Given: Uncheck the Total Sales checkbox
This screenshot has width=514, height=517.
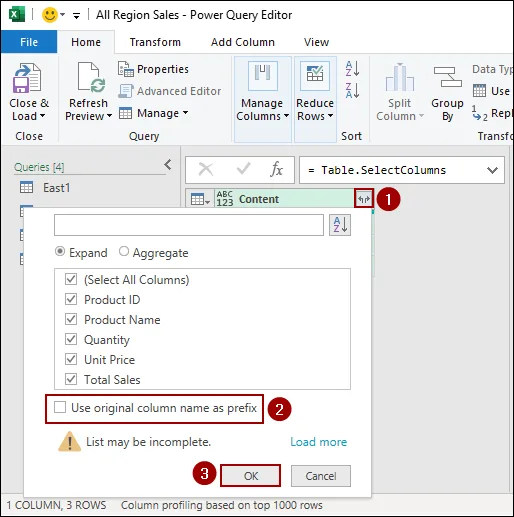Looking at the screenshot, I should click(71, 379).
